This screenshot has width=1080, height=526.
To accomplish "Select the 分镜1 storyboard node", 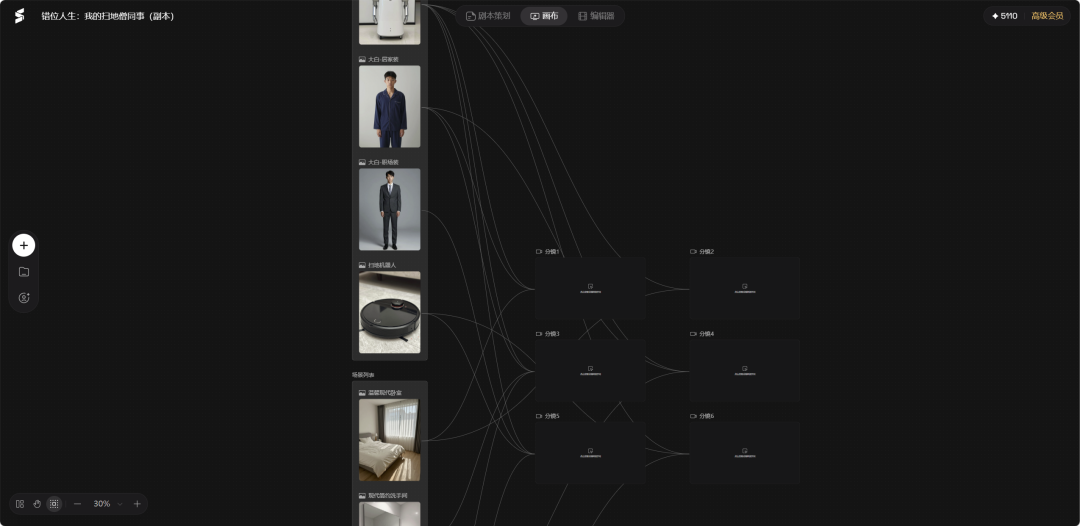I will 590,288.
